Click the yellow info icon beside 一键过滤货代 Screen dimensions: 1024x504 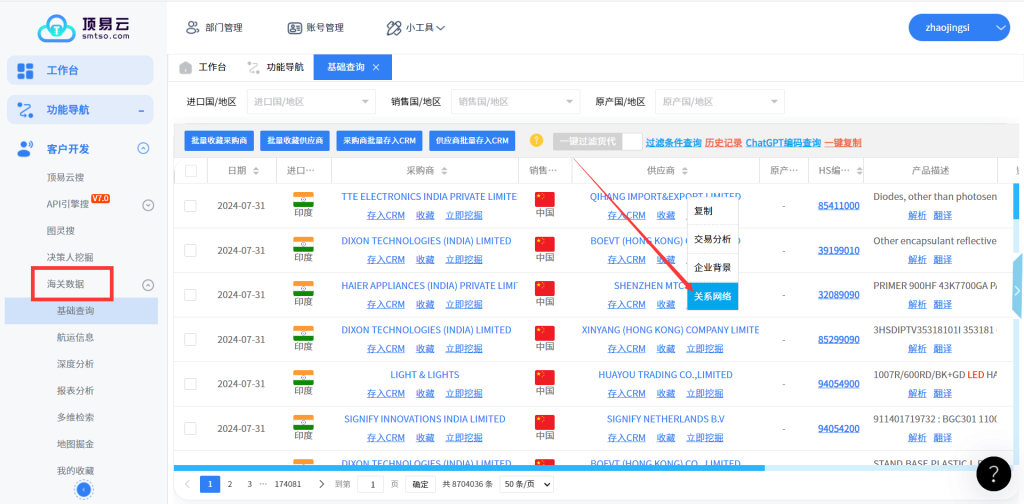coord(536,142)
